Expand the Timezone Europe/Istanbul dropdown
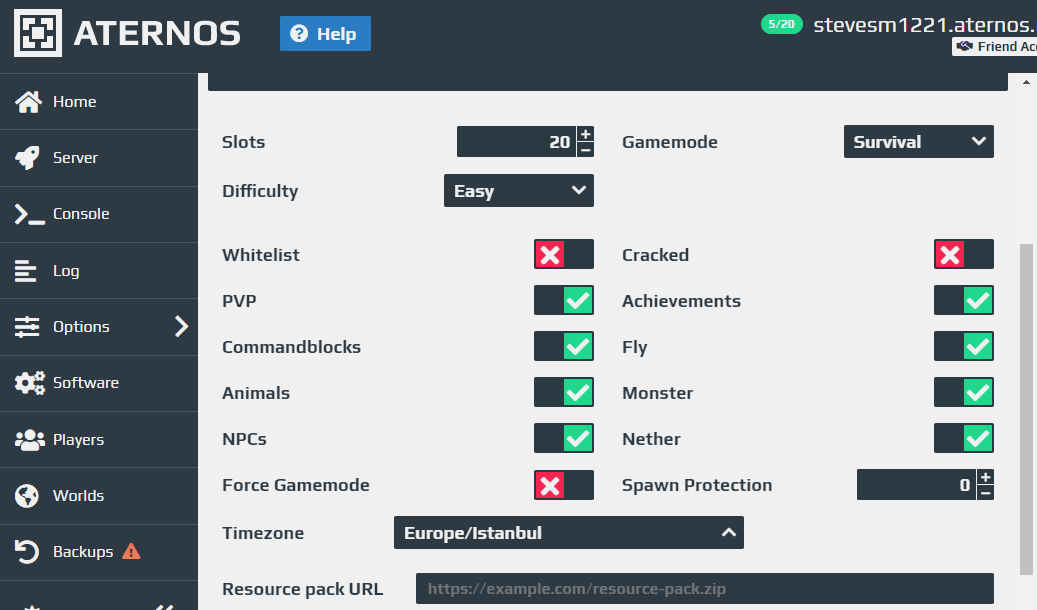This screenshot has width=1037, height=610. [x=568, y=533]
